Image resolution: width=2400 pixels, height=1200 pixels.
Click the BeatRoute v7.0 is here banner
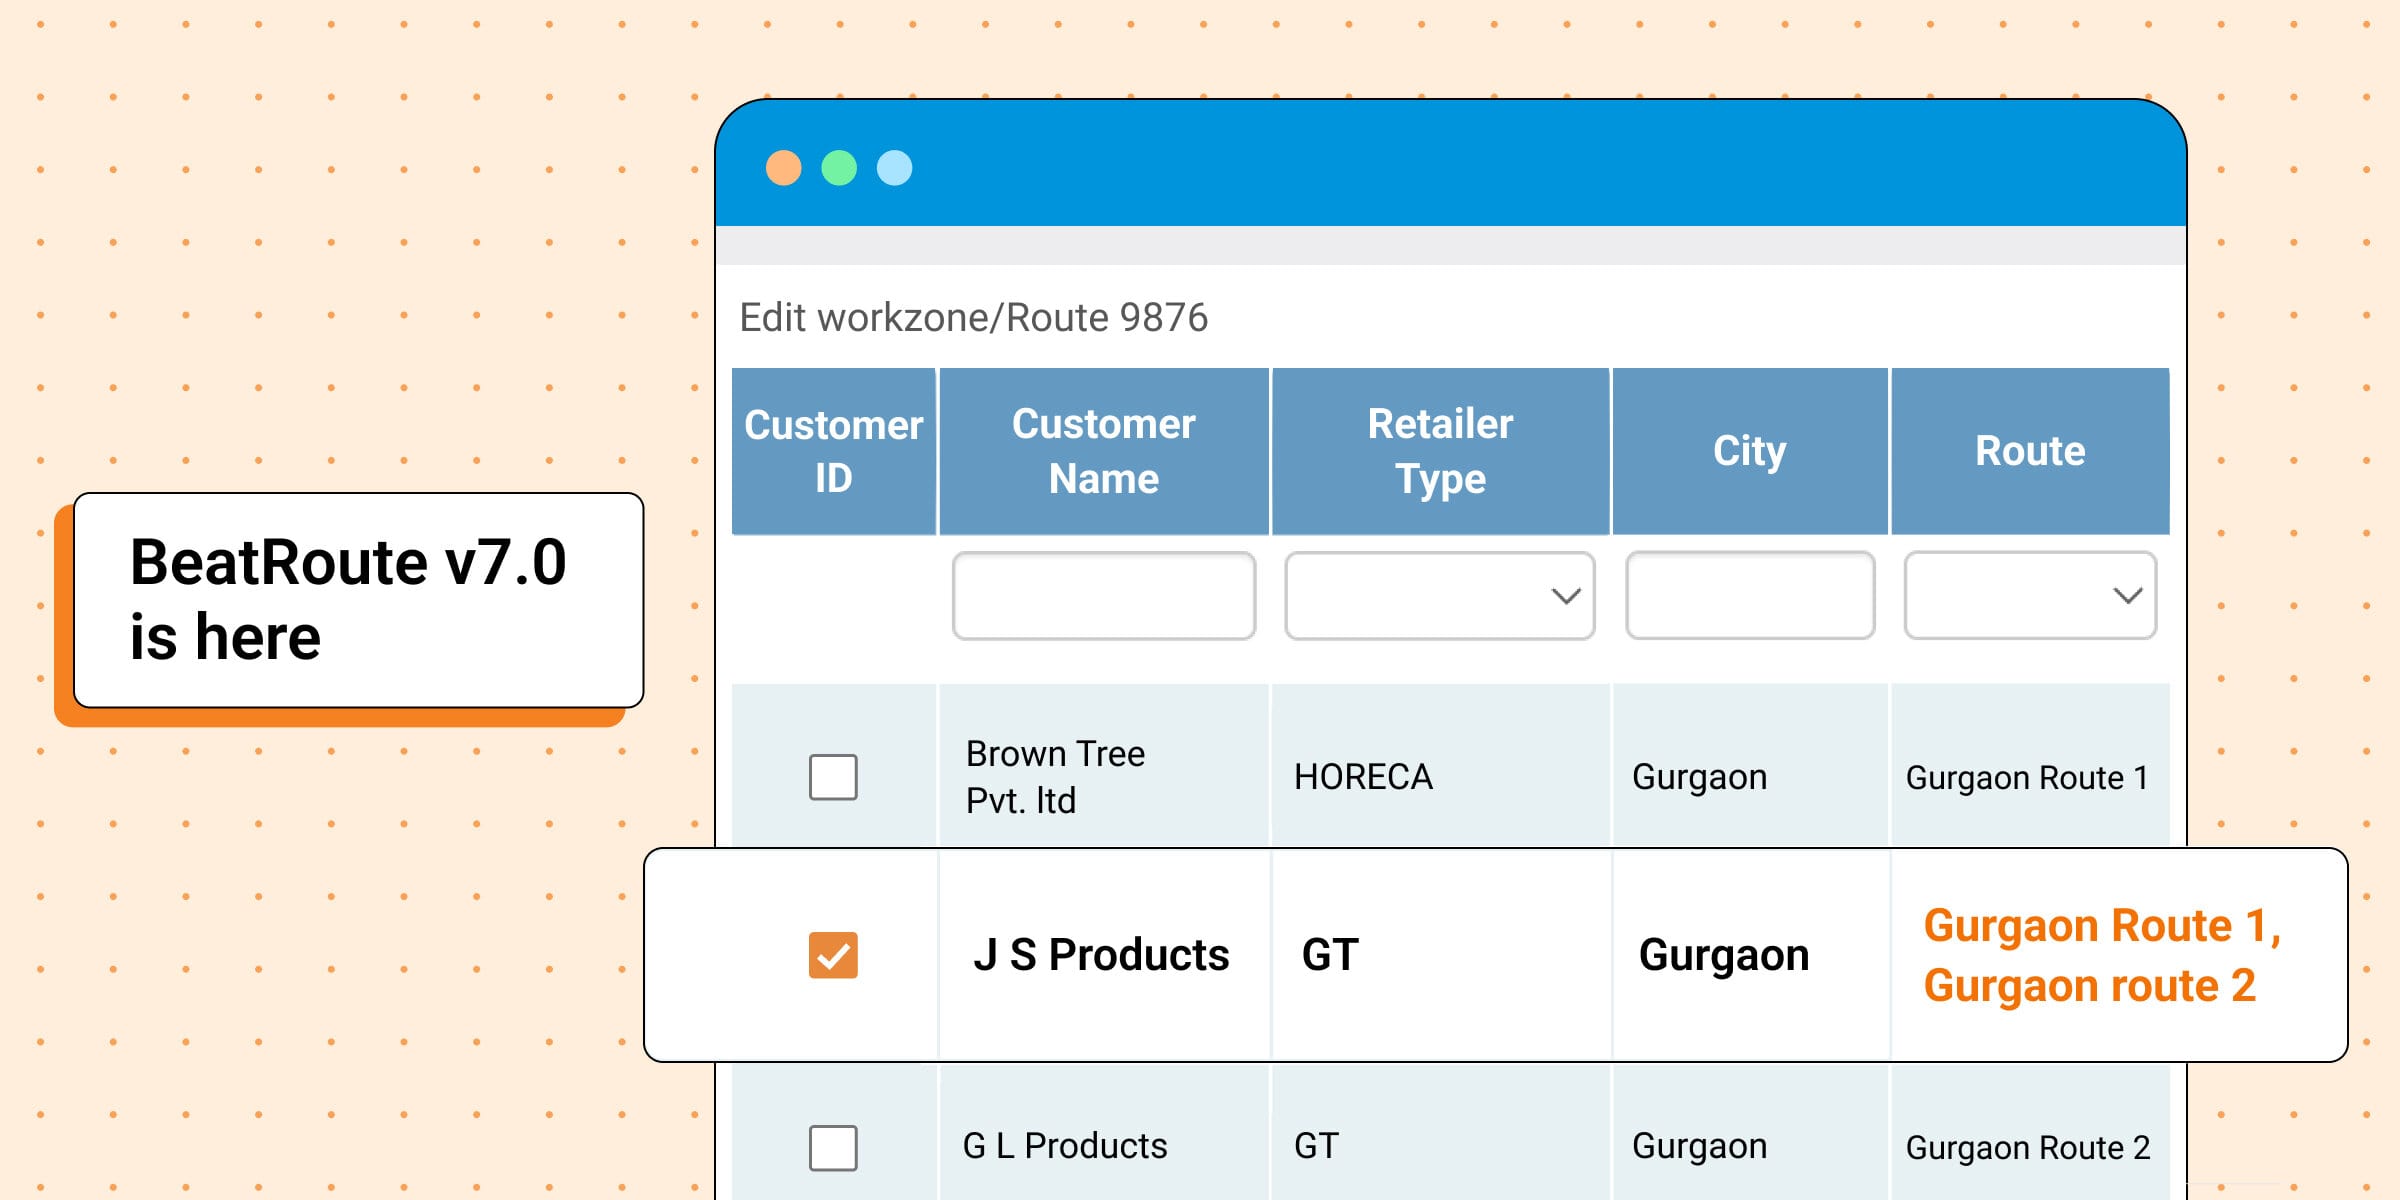[358, 599]
